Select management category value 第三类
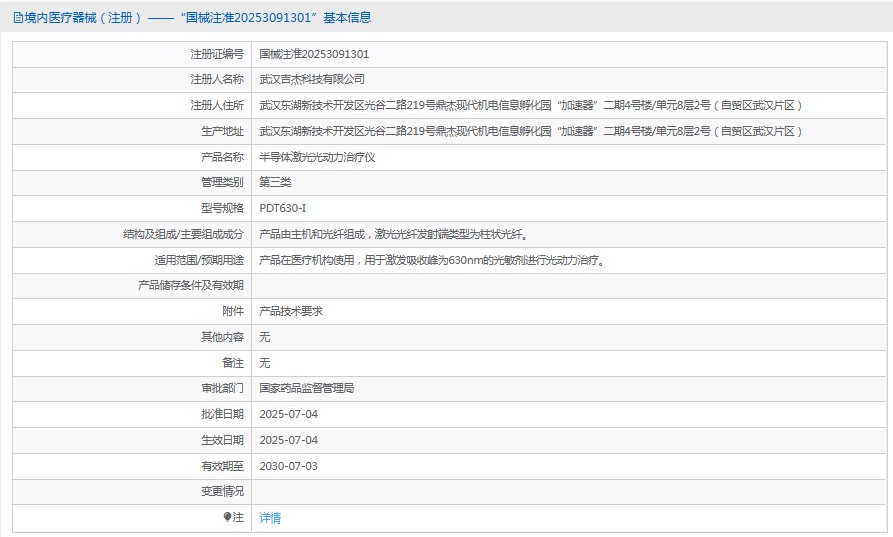 click(x=275, y=182)
